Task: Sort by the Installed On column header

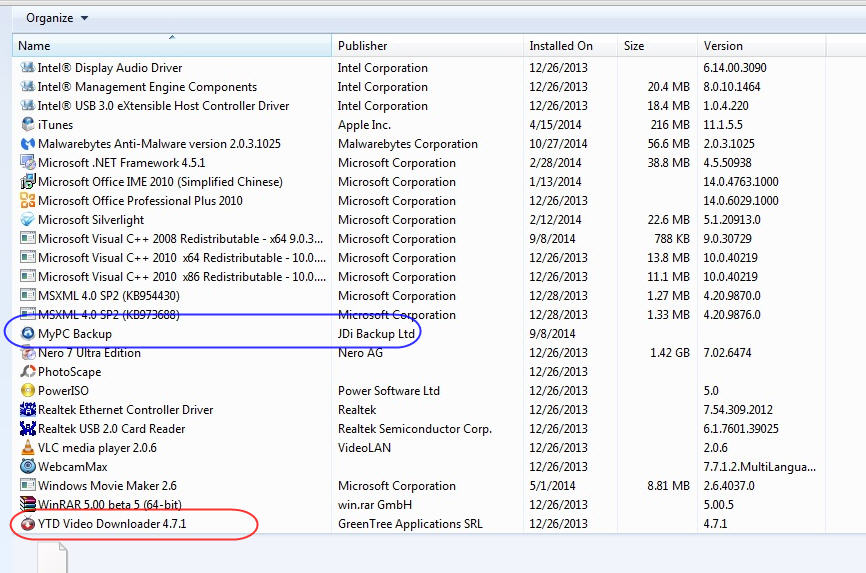Action: click(x=570, y=46)
